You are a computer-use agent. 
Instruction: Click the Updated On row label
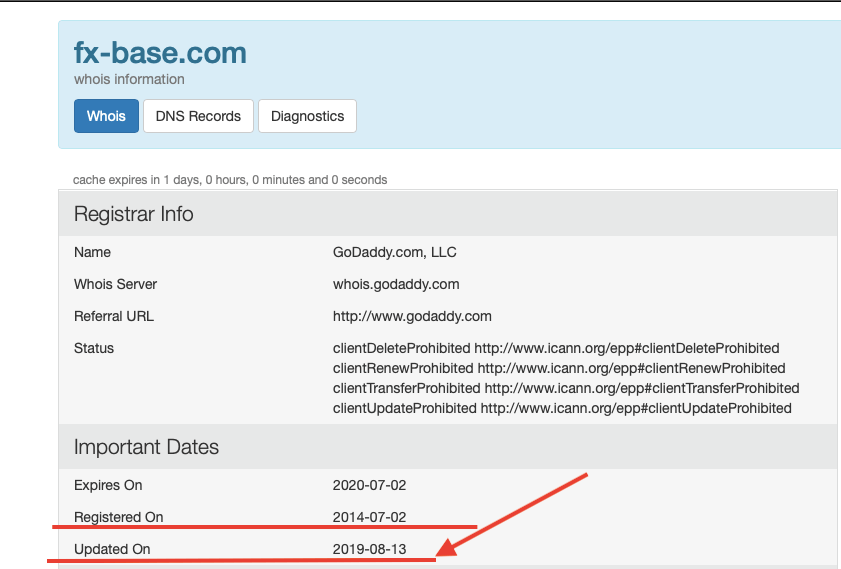point(112,549)
